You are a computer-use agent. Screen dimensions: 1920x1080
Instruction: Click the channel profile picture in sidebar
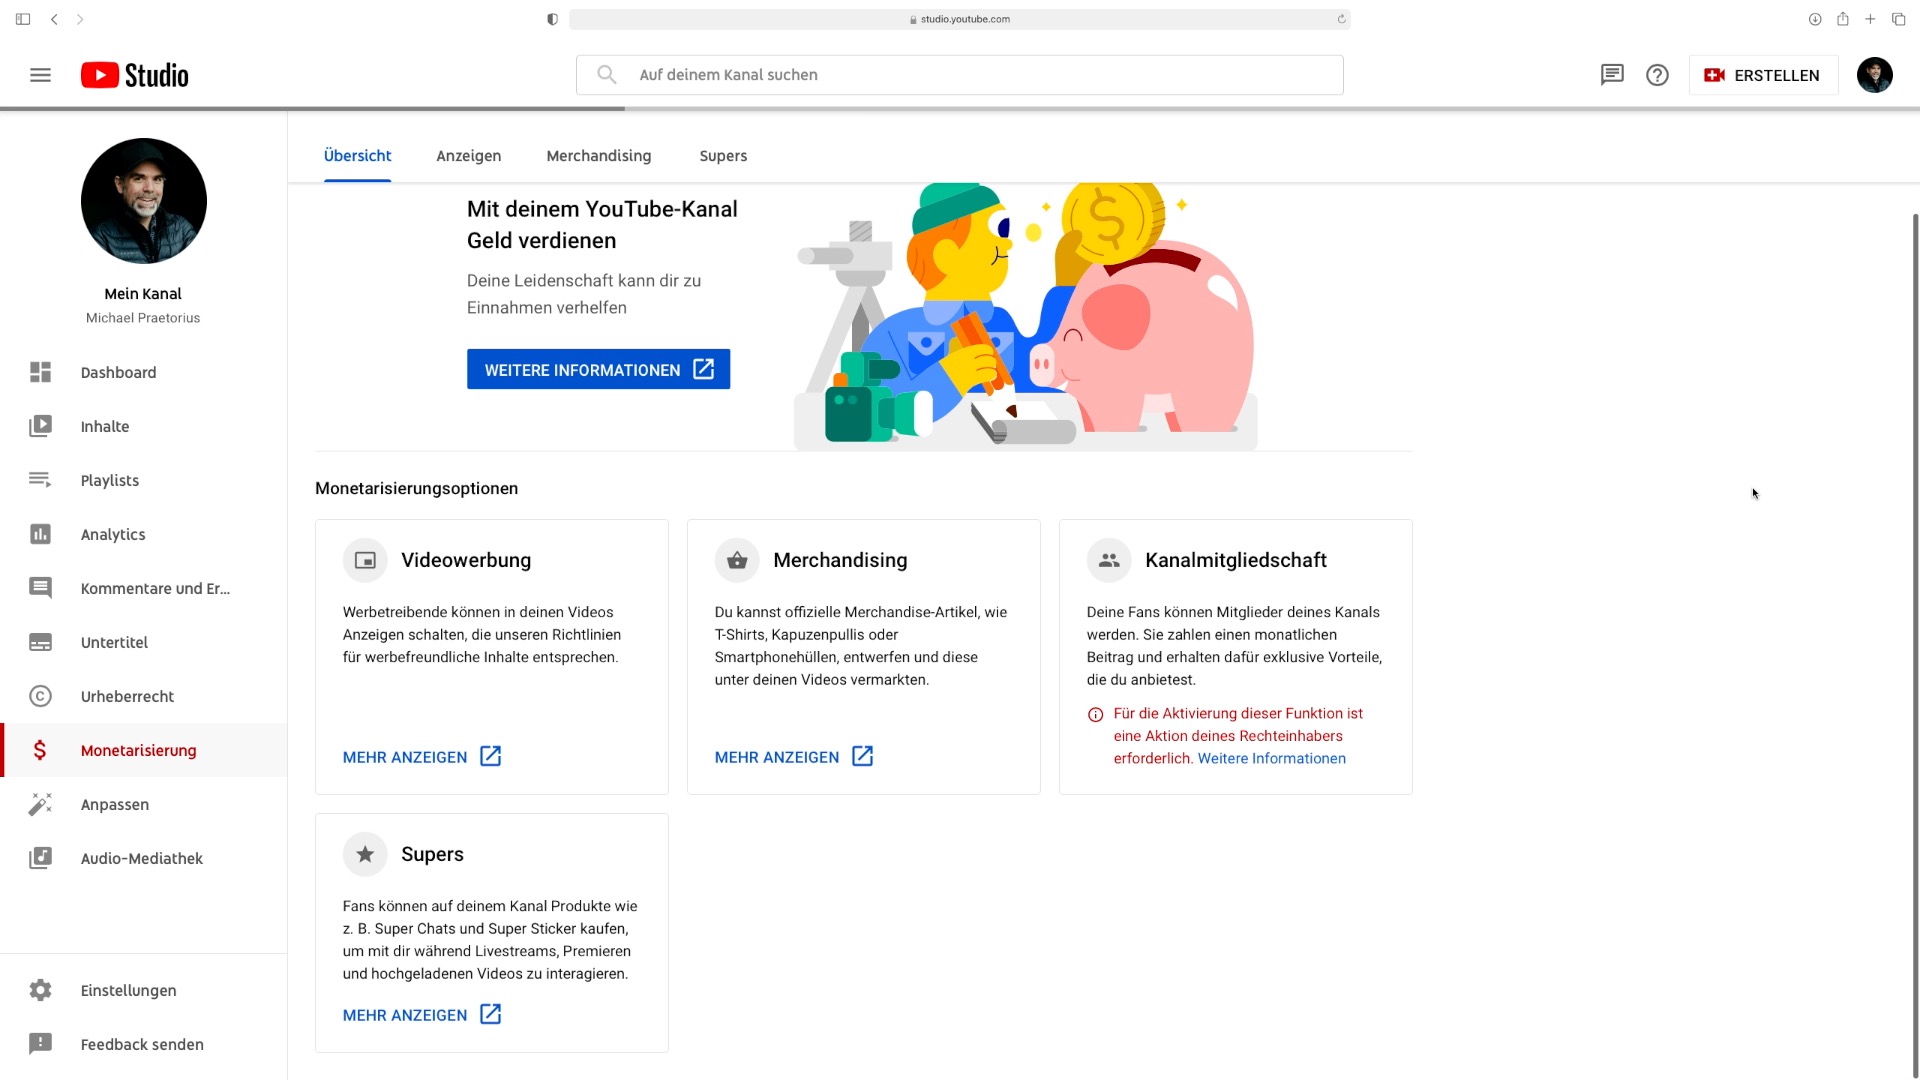coord(144,201)
